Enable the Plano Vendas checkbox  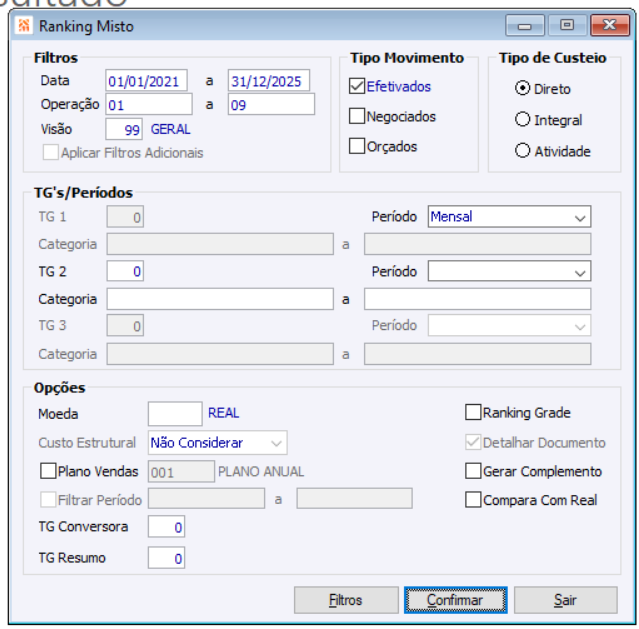pos(48,471)
